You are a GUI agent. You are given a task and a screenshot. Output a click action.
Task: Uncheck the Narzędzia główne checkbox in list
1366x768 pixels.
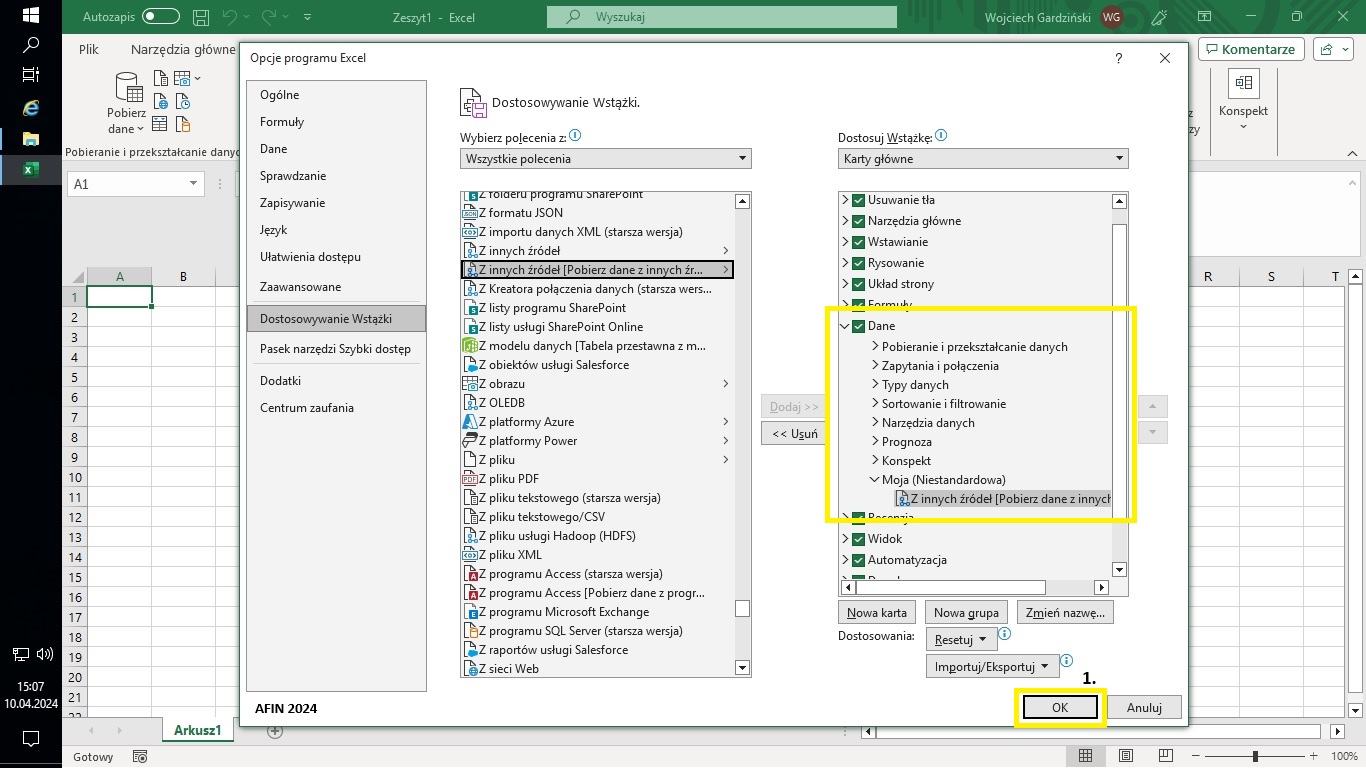858,220
